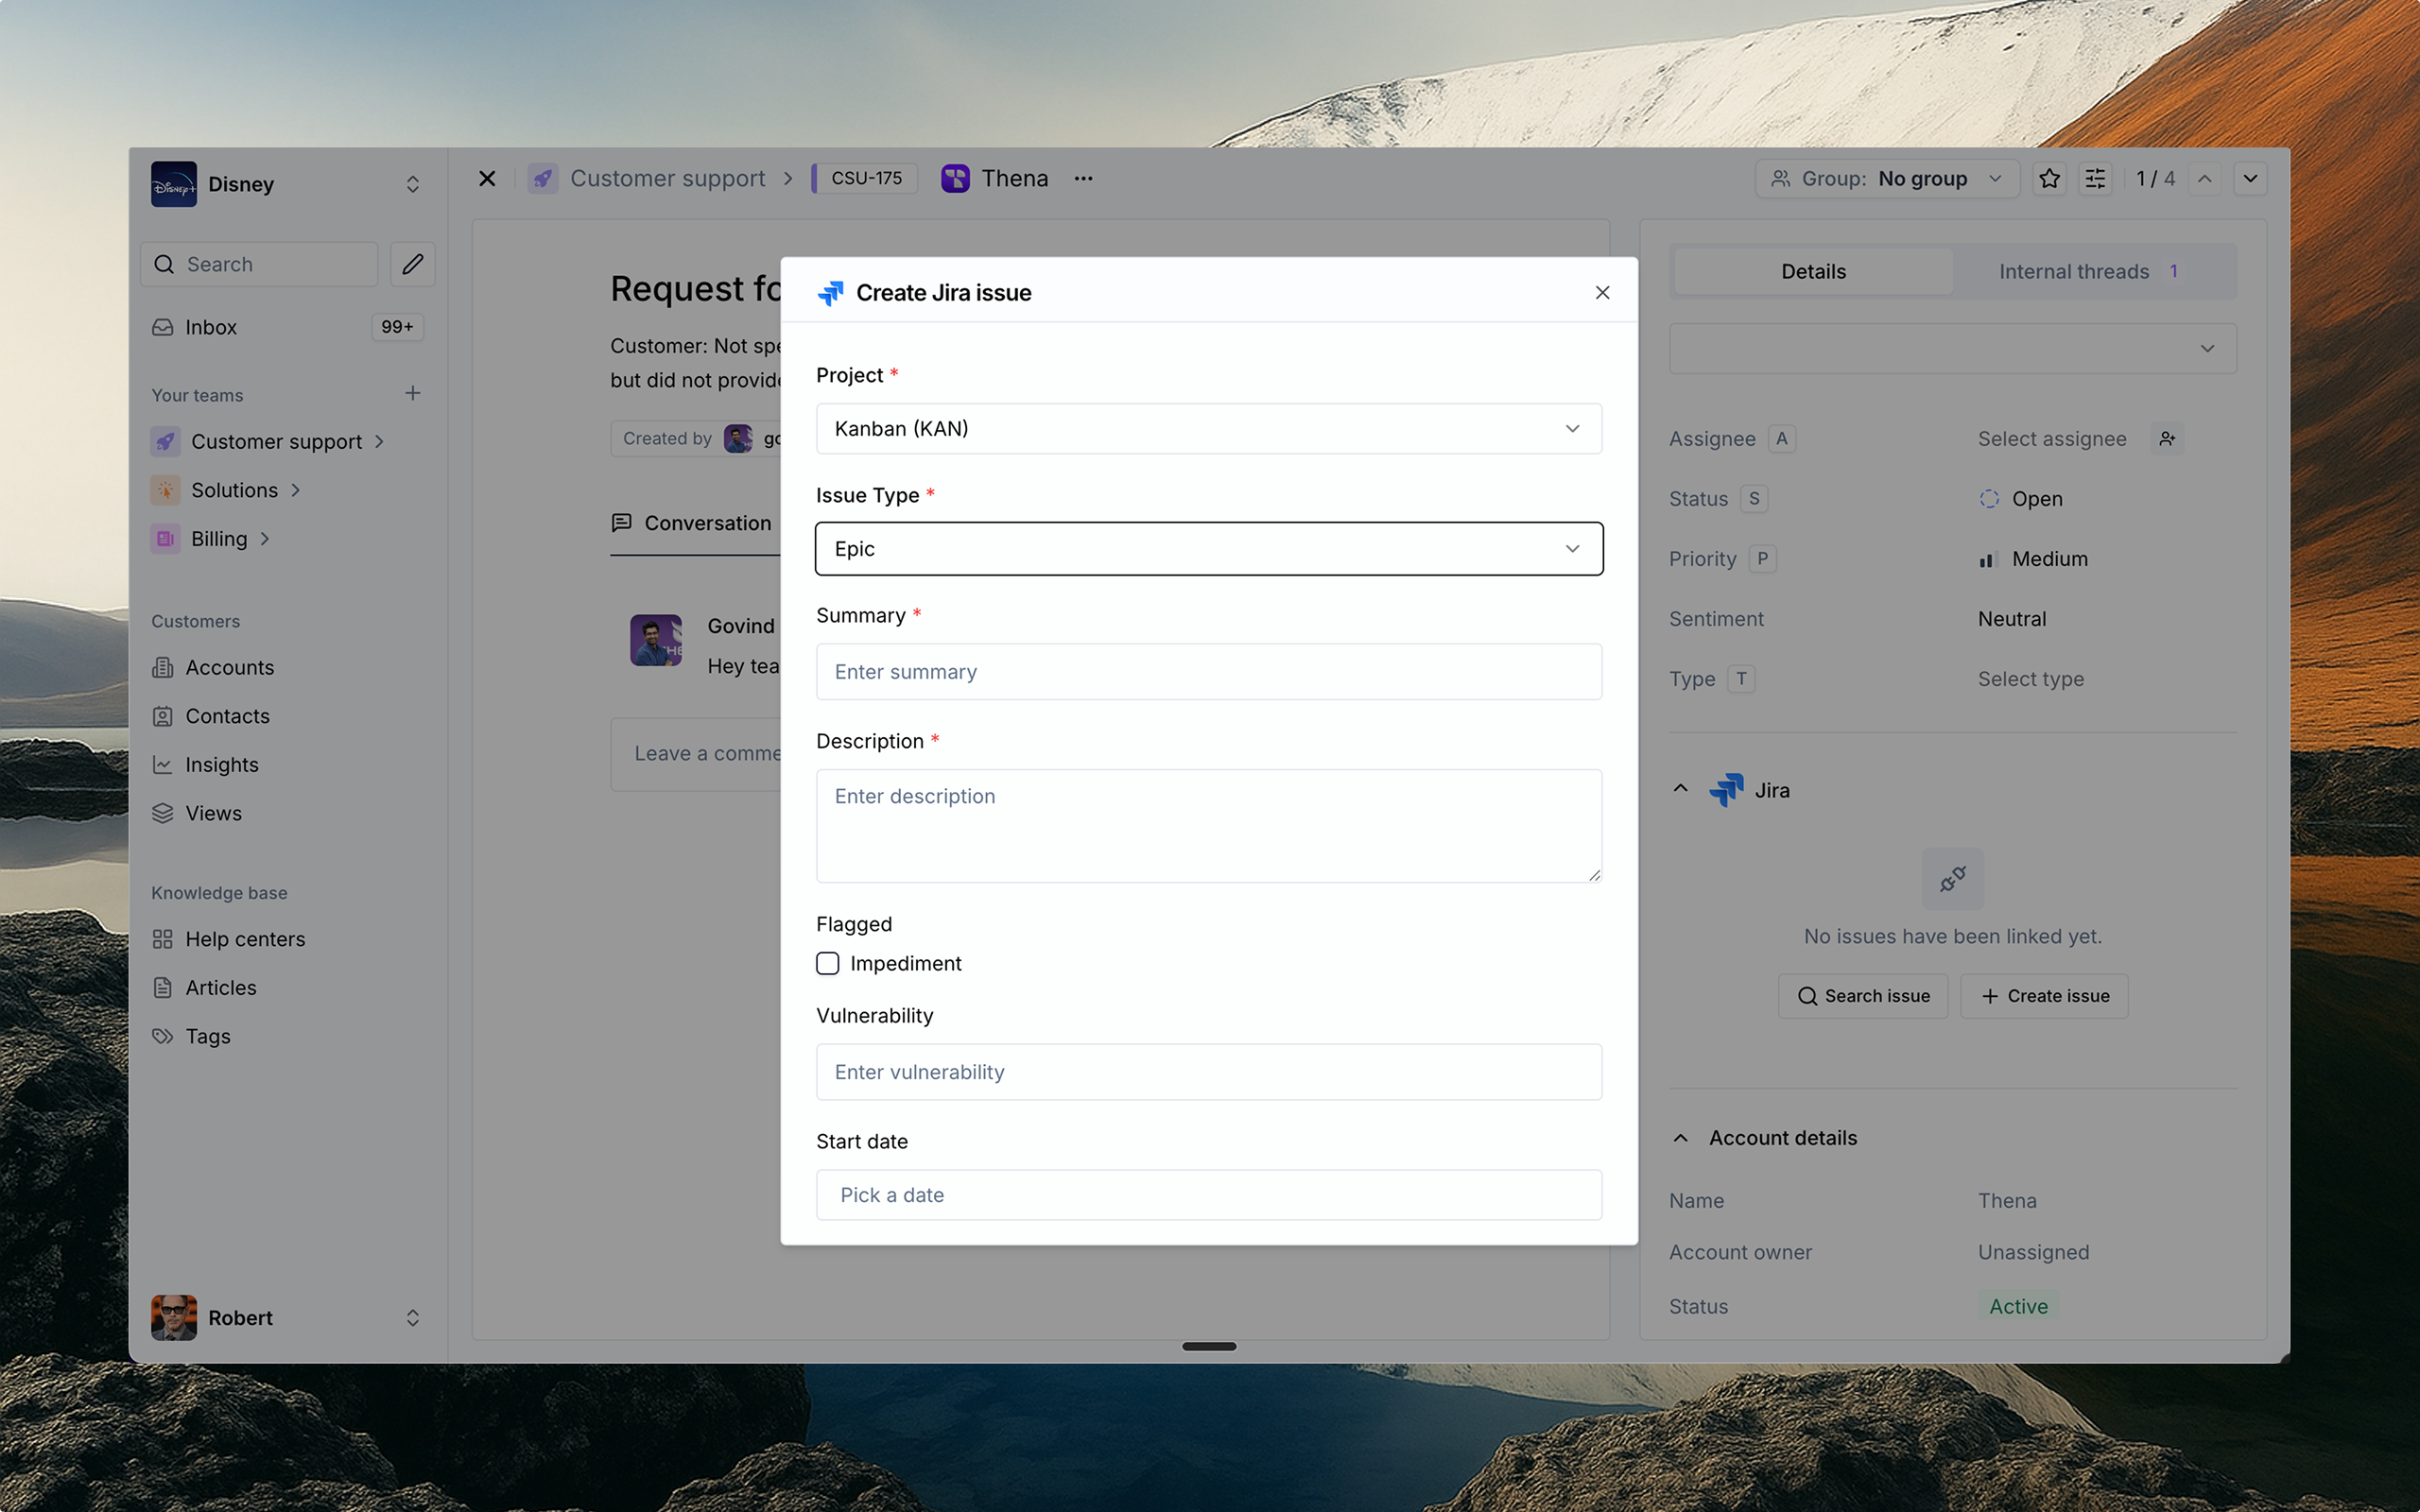Click the Search issue button
This screenshot has width=2420, height=1512.
(1863, 996)
